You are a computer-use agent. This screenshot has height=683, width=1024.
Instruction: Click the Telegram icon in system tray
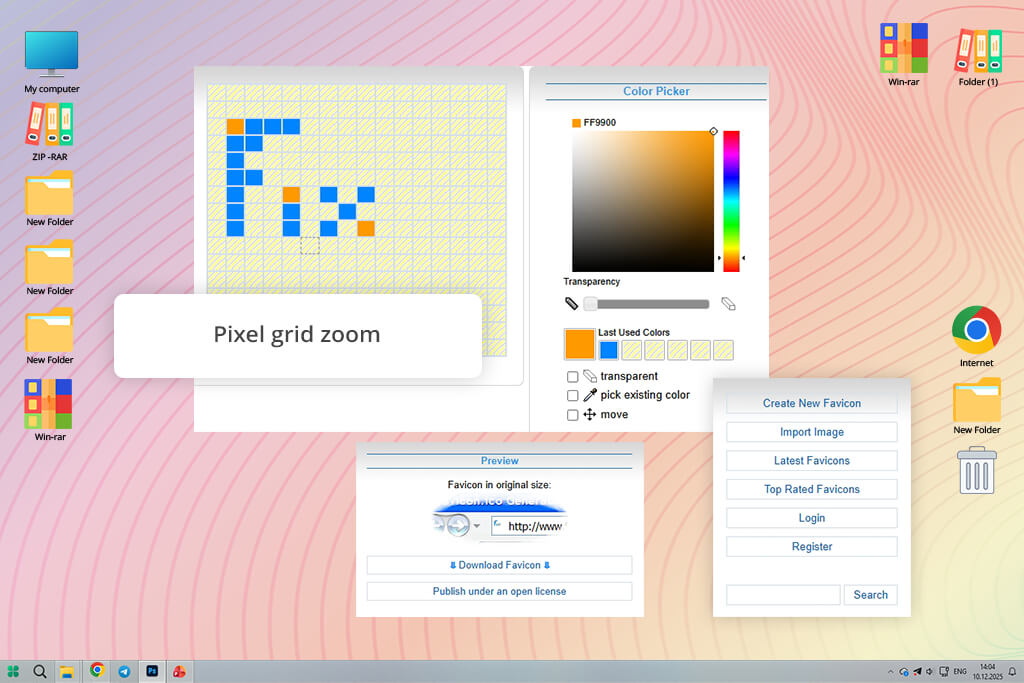tap(917, 672)
